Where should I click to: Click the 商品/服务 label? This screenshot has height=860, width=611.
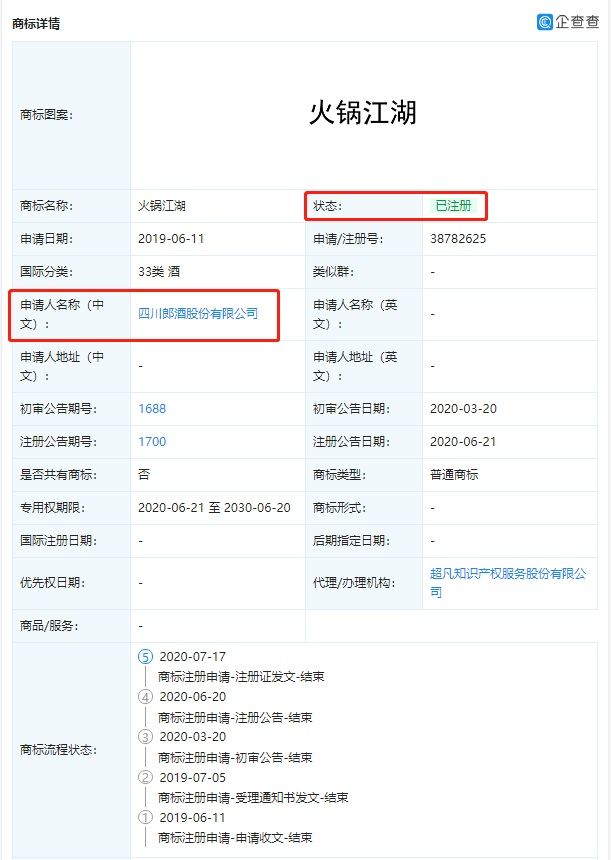(49, 626)
